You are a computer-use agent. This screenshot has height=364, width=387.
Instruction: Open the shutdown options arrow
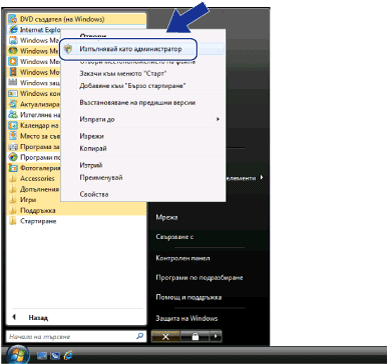[x=216, y=337]
